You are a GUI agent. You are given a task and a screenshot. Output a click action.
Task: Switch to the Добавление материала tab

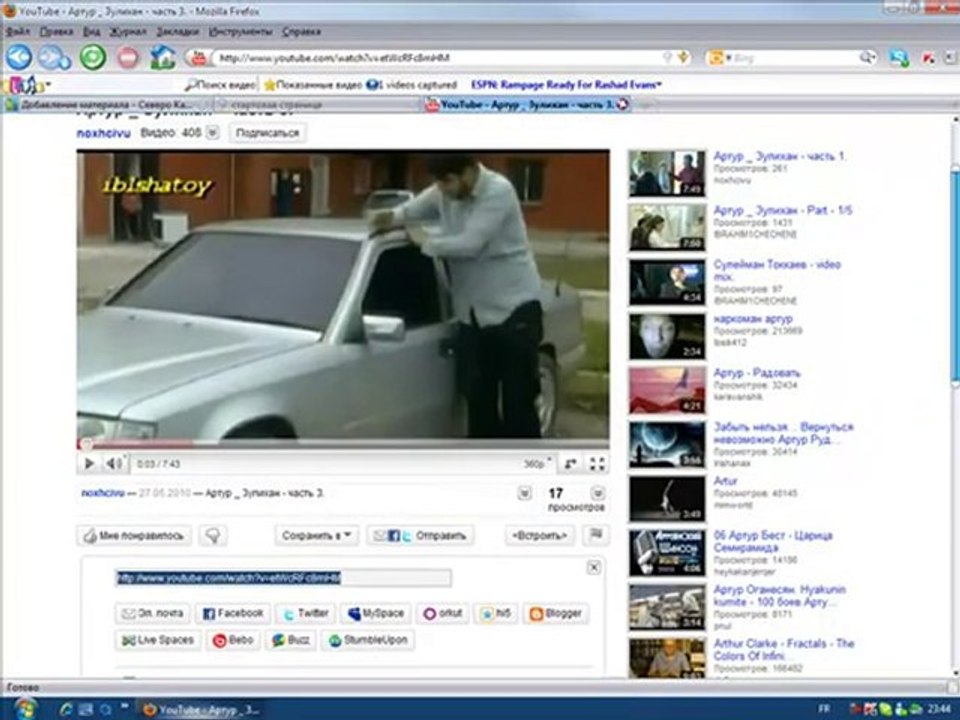coord(107,105)
